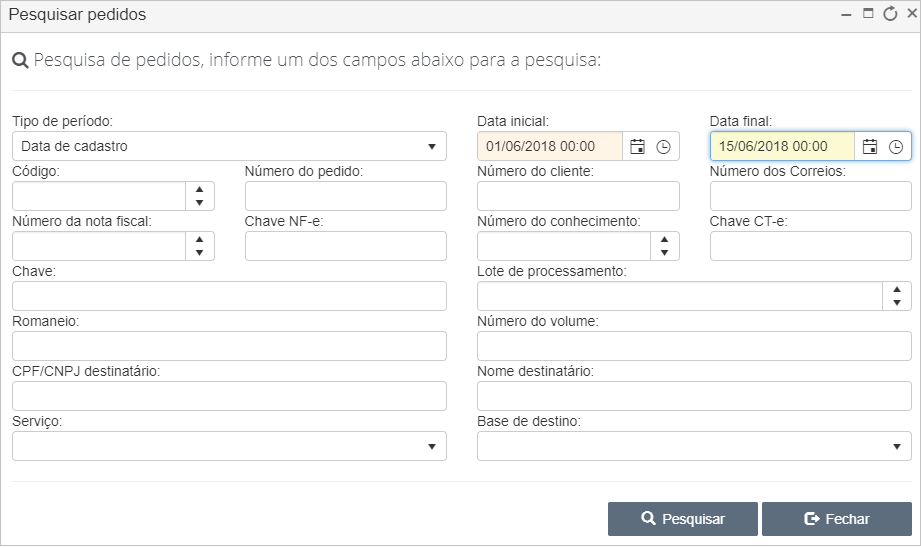
Task: Select the Nome destinatário text field
Action: pyautogui.click(x=694, y=396)
